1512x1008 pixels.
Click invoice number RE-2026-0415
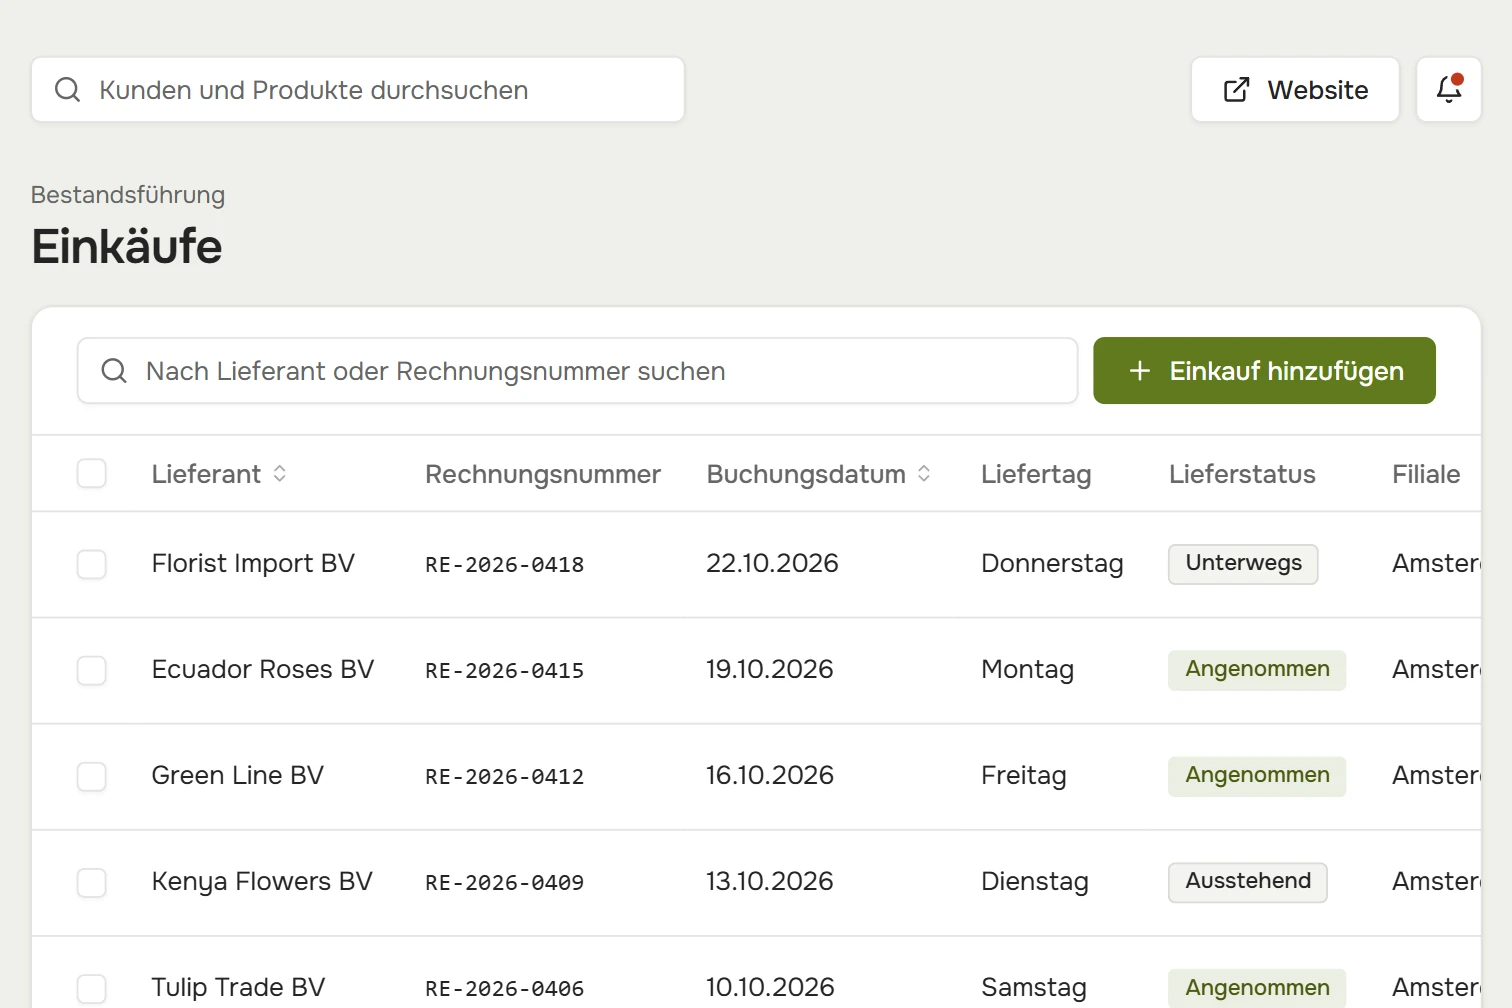tap(505, 671)
